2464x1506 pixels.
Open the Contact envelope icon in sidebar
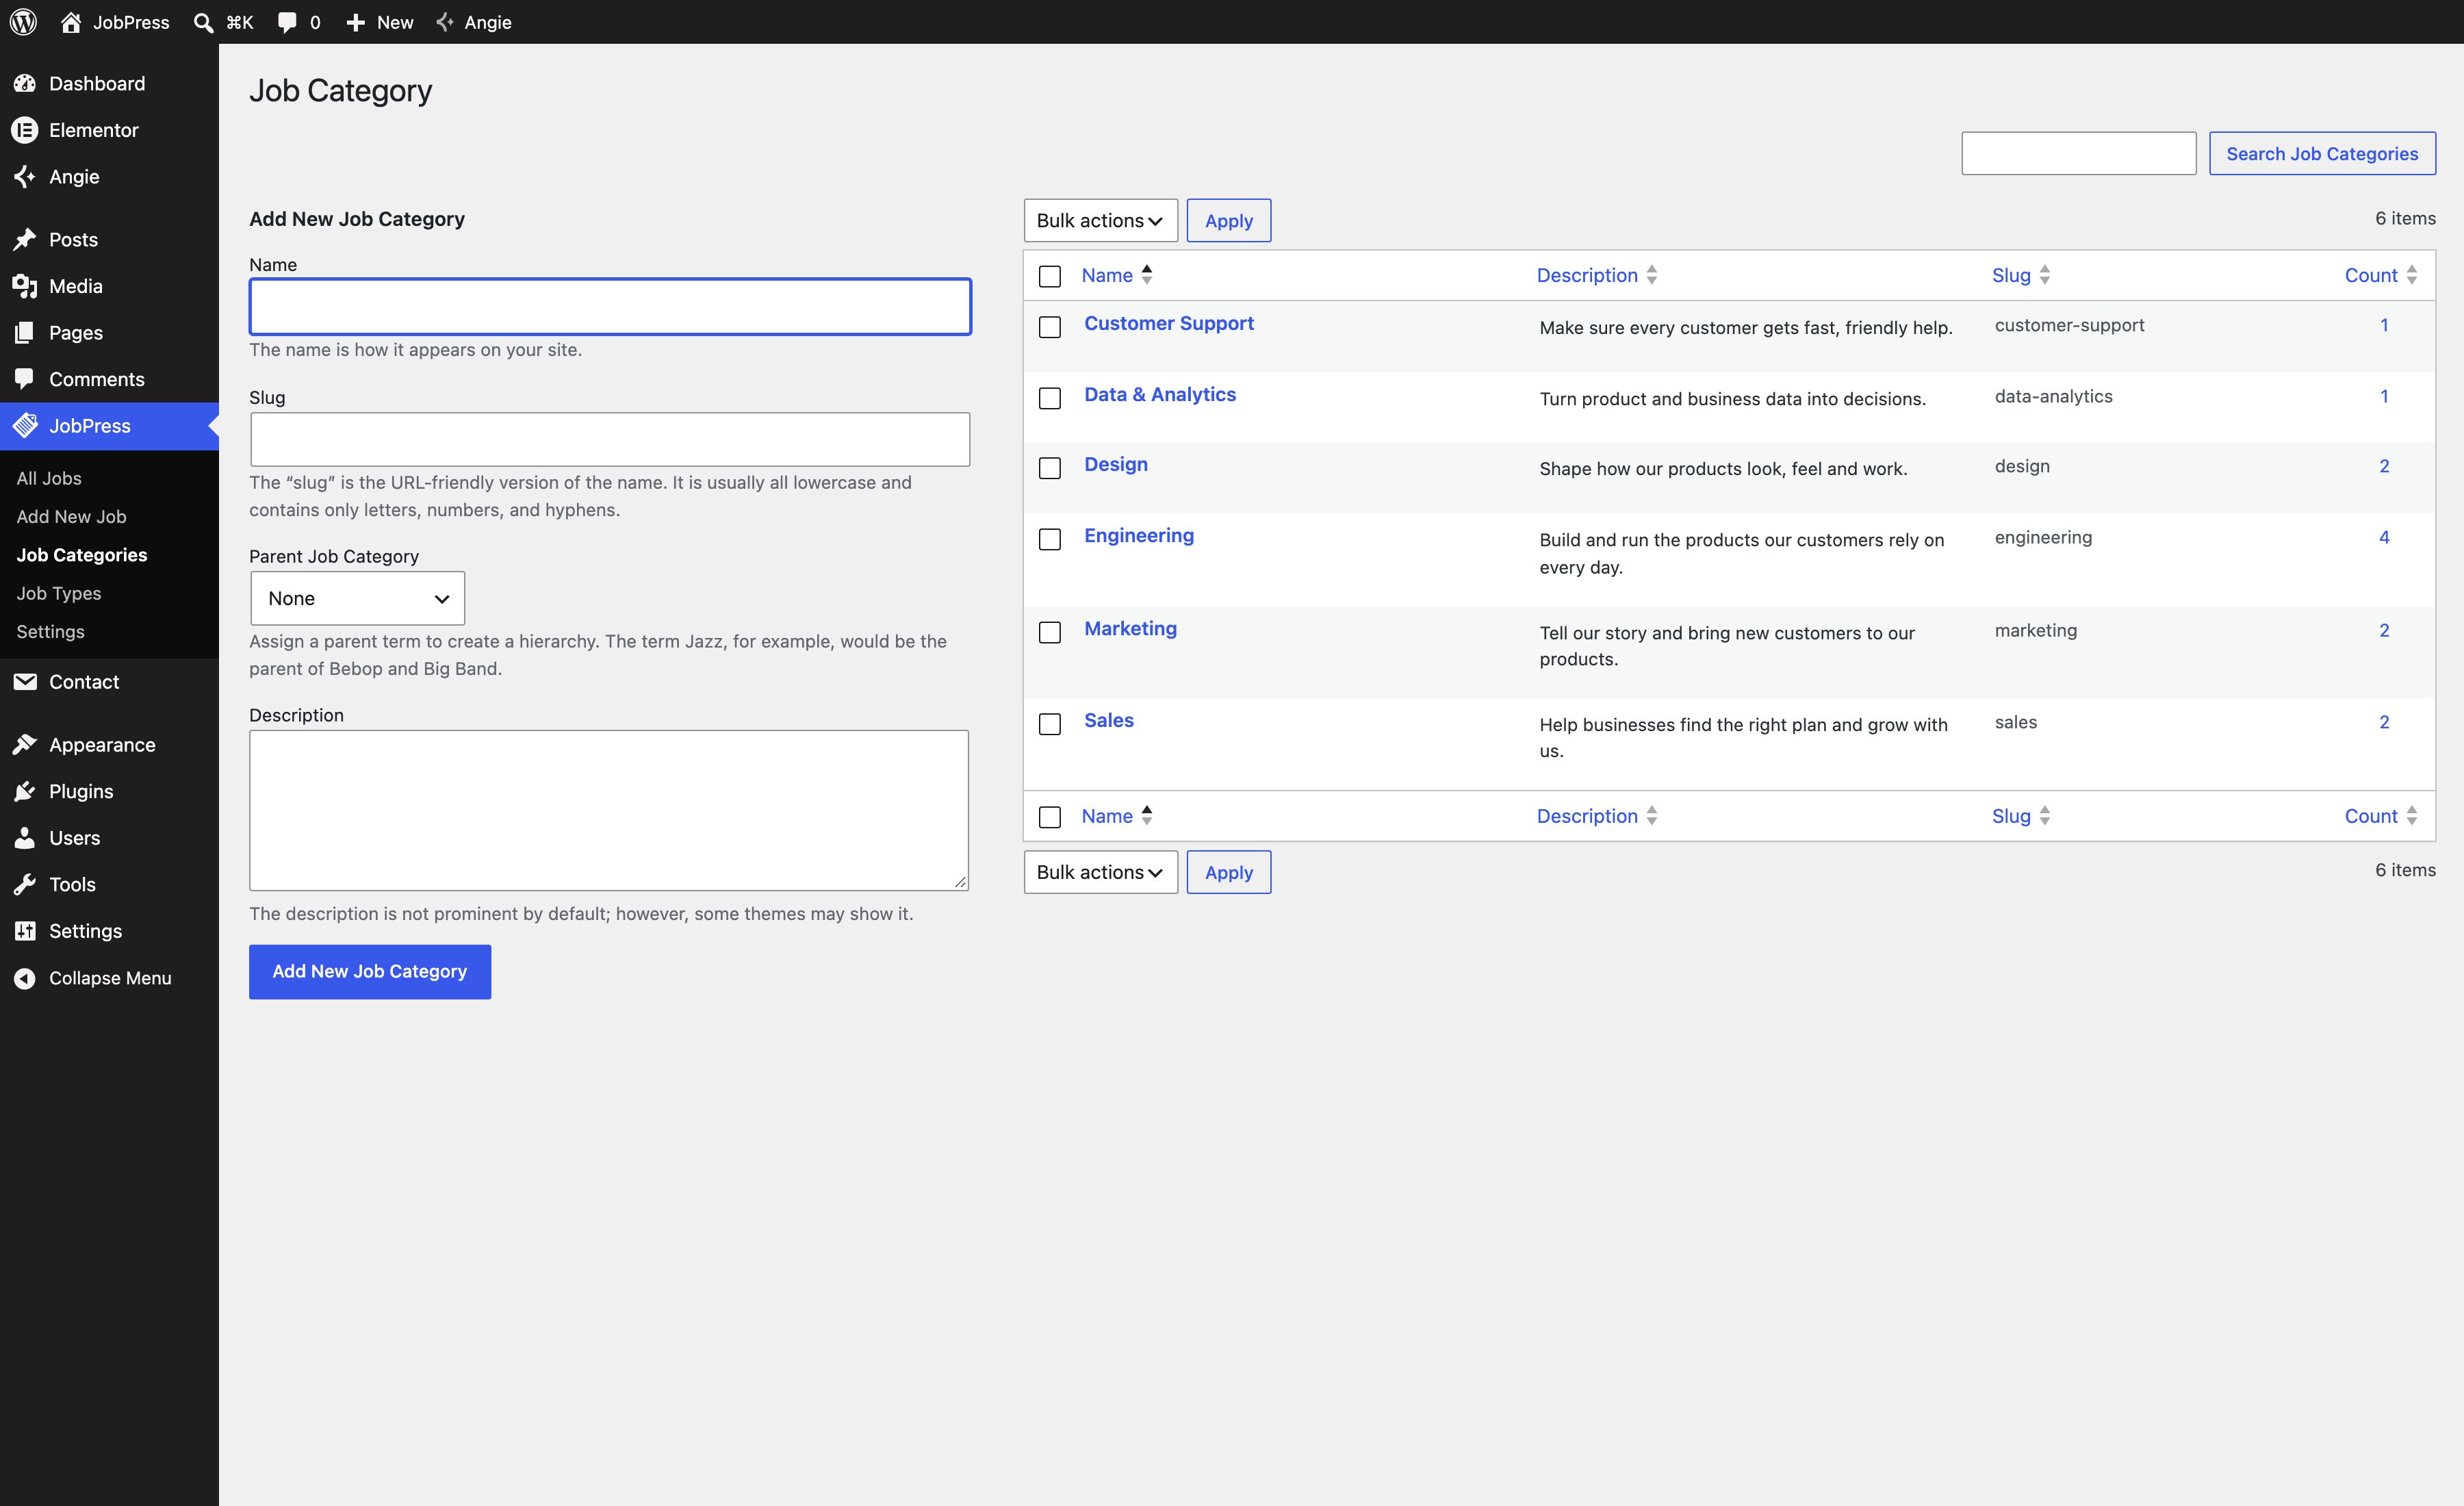[25, 682]
